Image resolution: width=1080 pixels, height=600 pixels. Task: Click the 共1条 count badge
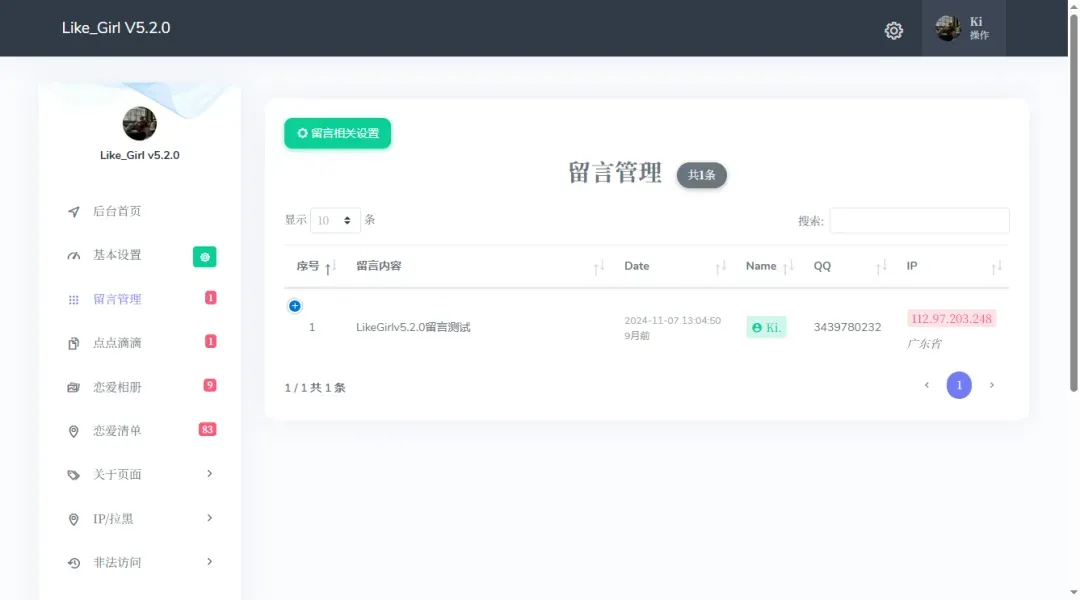(701, 175)
